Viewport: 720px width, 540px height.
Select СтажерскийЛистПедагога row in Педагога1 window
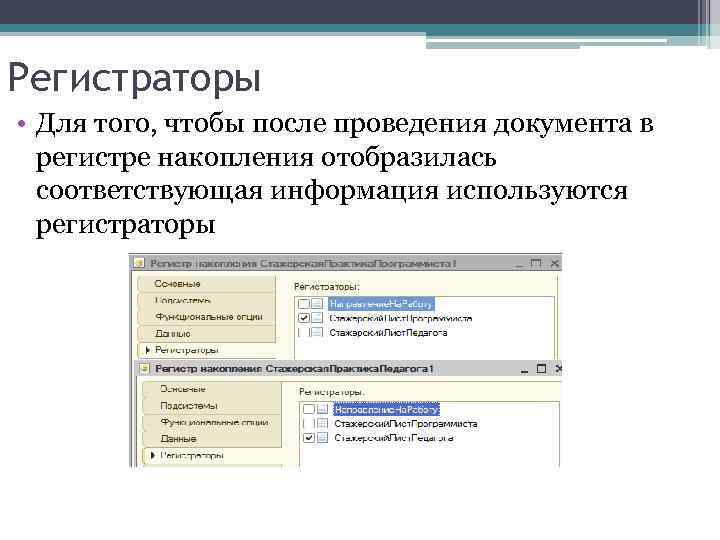tap(394, 438)
